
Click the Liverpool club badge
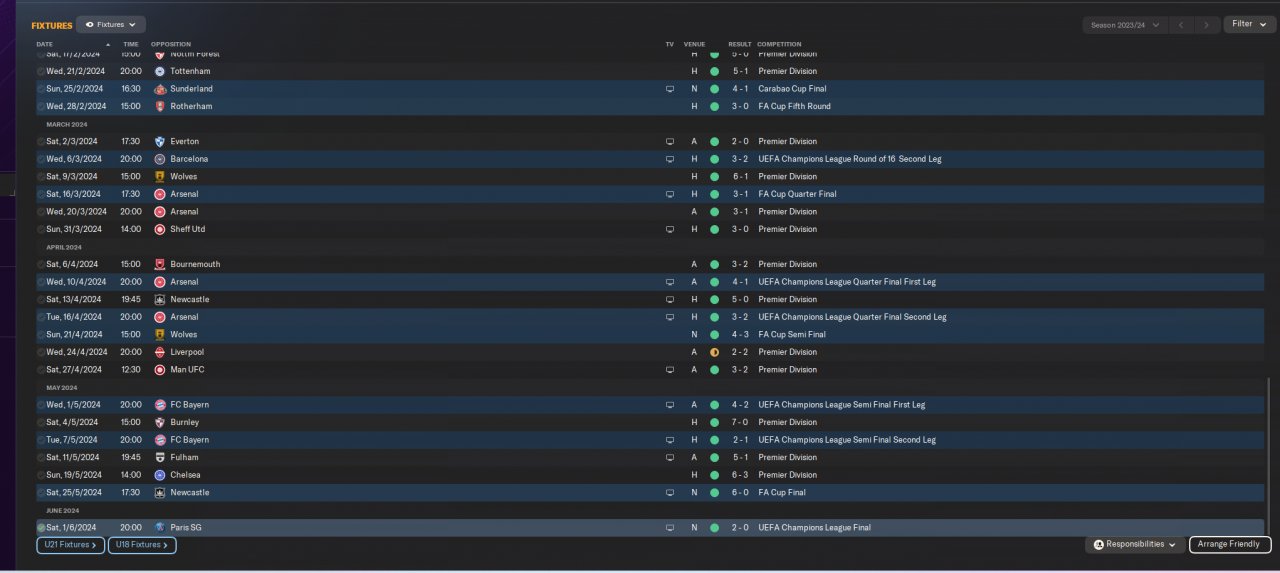pyautogui.click(x=160, y=352)
